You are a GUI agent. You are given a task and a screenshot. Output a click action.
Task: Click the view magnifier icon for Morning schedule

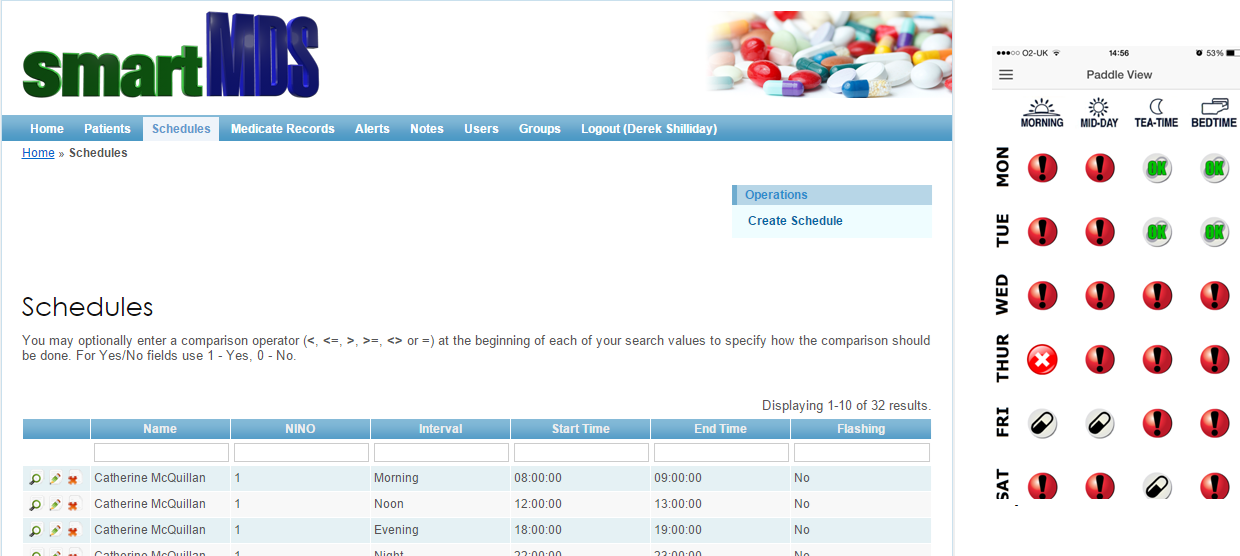click(x=35, y=479)
